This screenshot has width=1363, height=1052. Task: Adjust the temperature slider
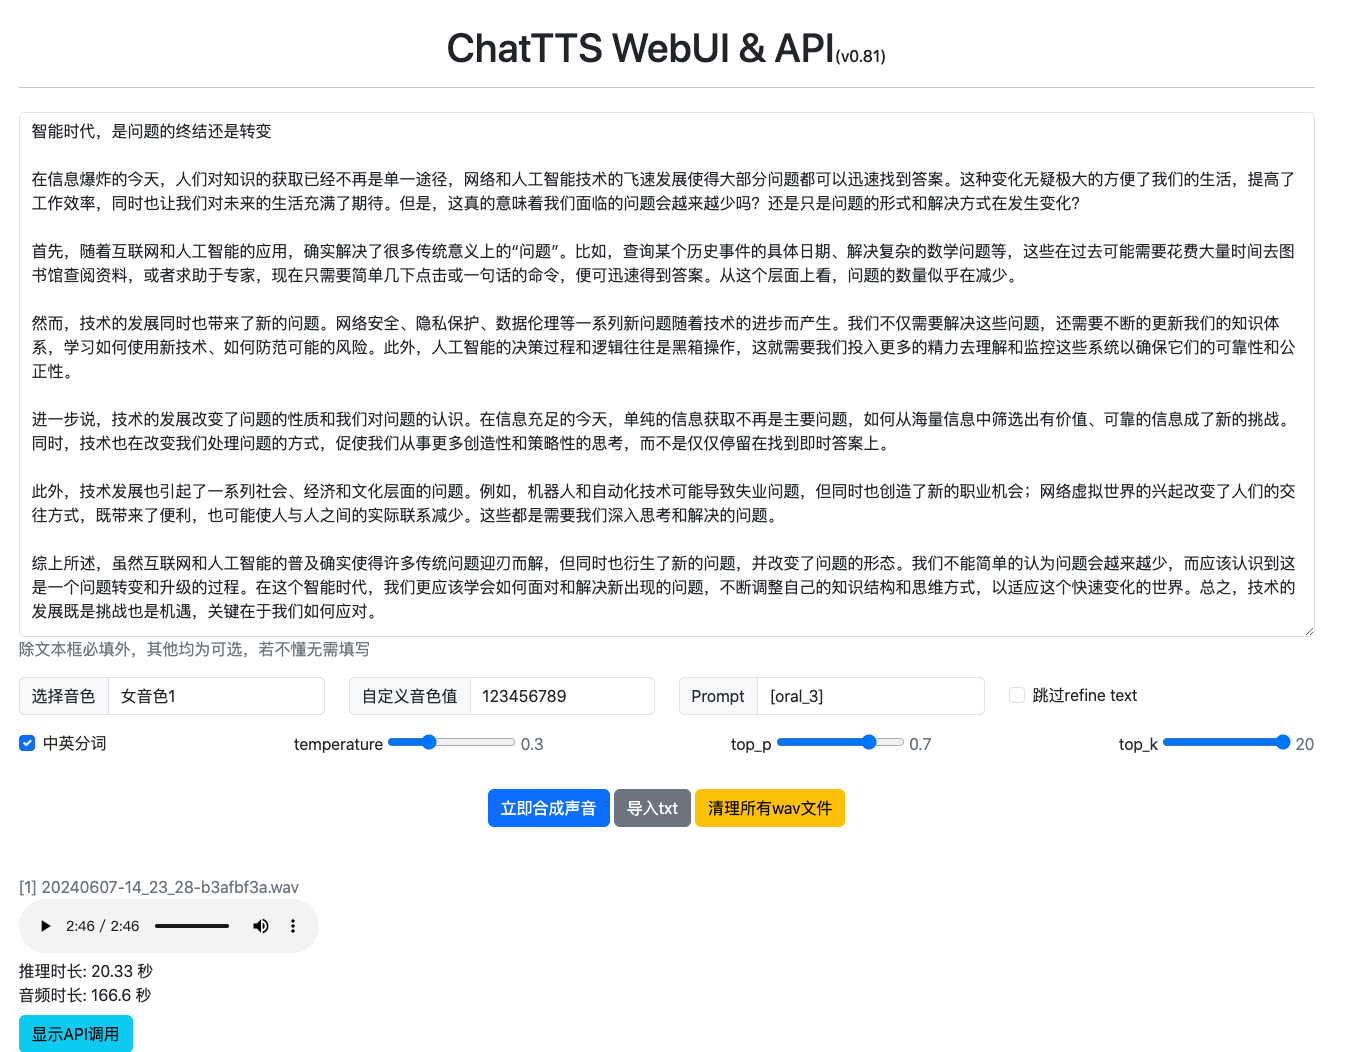451,742
